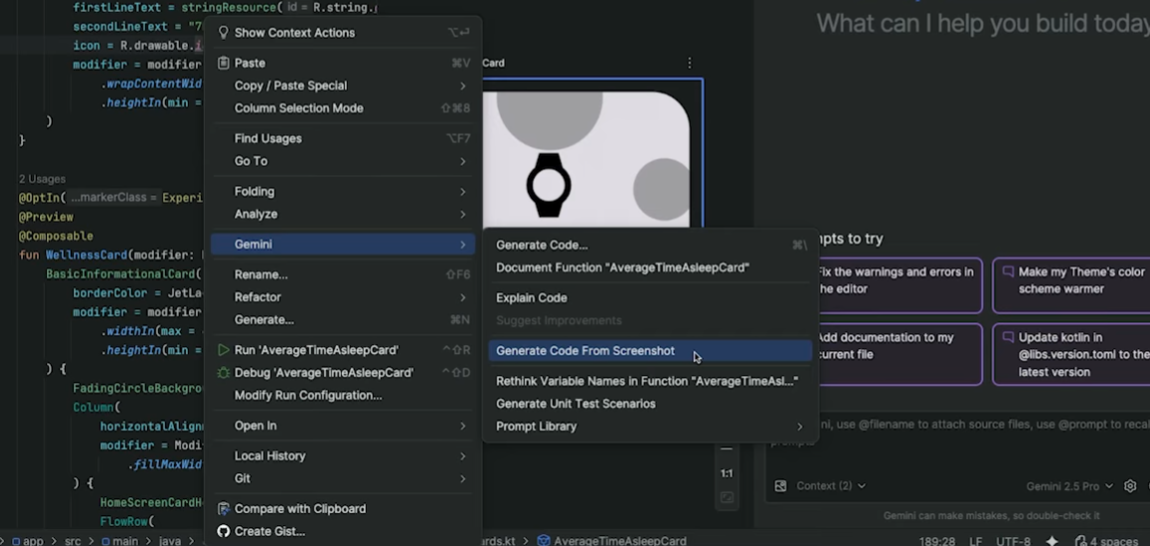The width and height of the screenshot is (1150, 546).
Task: Open the highlighted Gemini submenu entry
Action: 343,244
